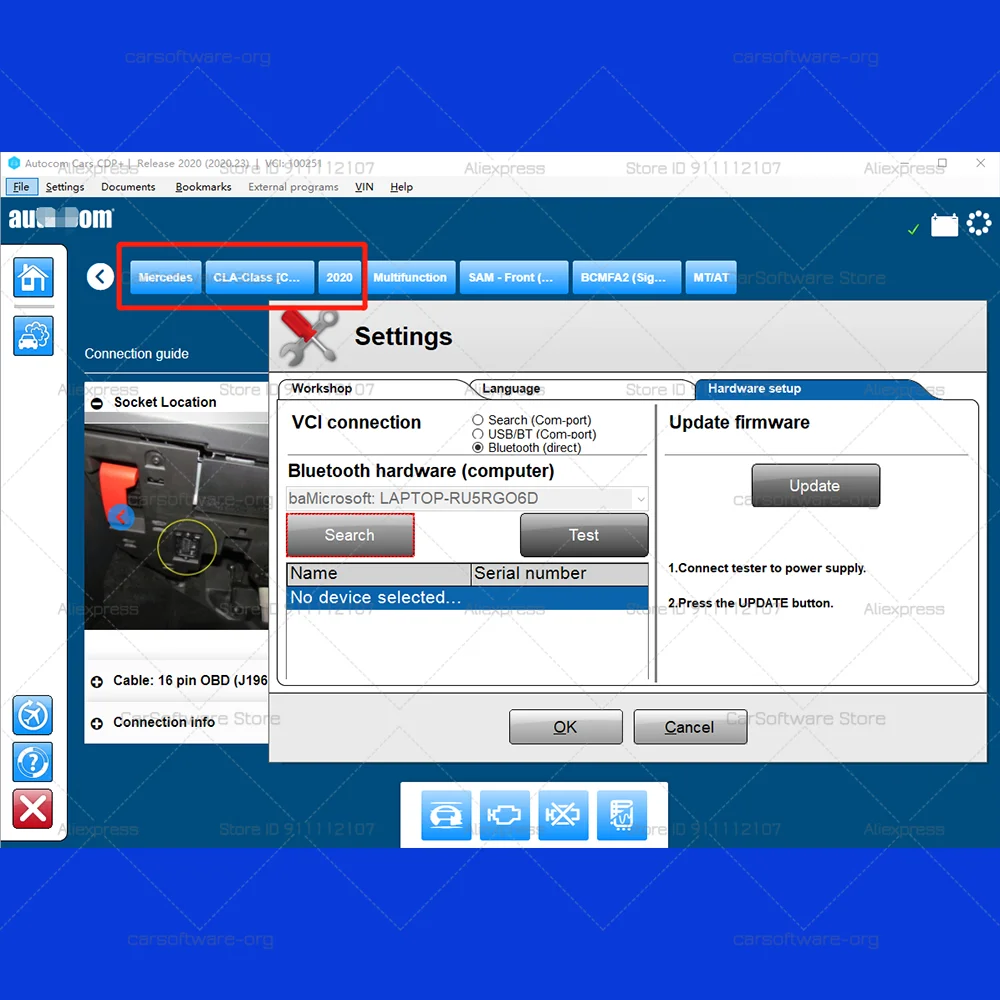Confirm settings with OK button
Image resolution: width=1000 pixels, height=1000 pixels.
click(565, 727)
